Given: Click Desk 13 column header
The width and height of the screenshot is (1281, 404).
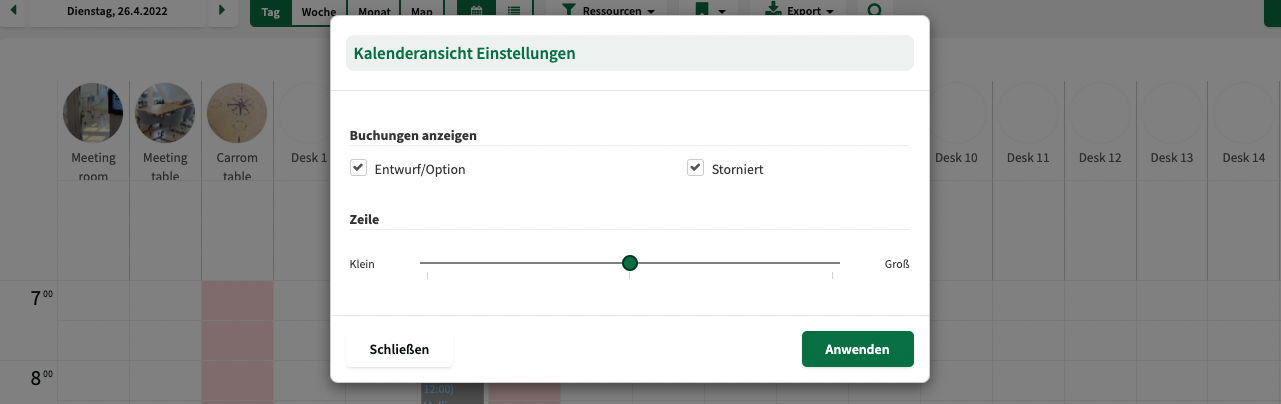Looking at the screenshot, I should click(x=1172, y=157).
